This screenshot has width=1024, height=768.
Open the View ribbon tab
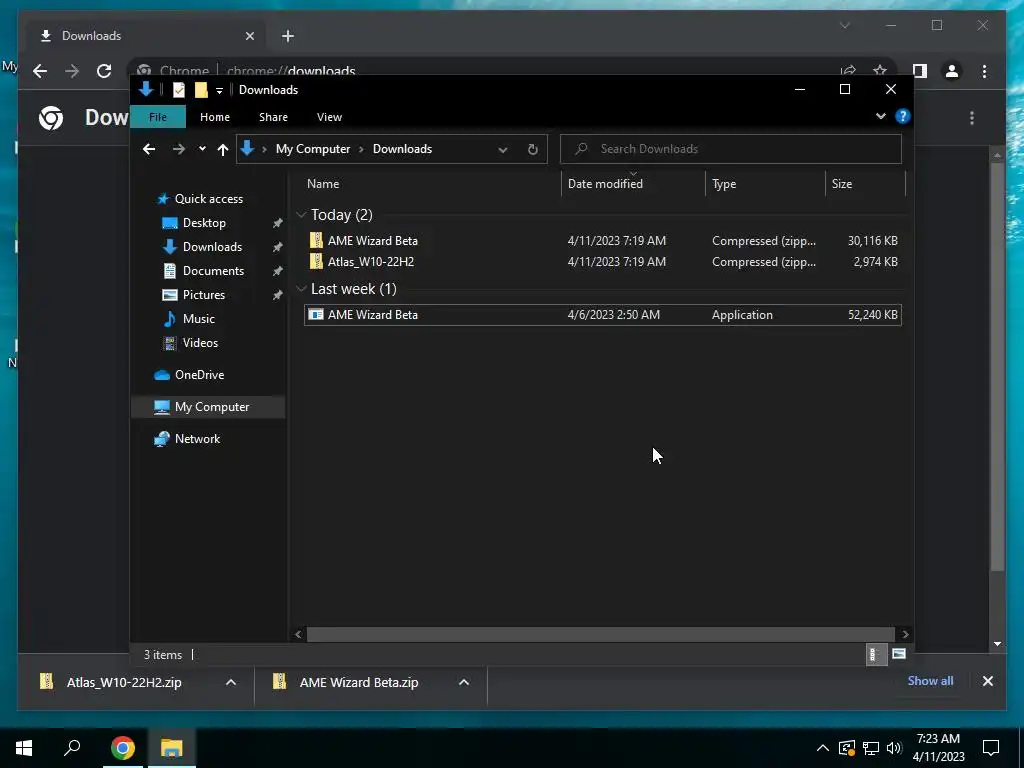tap(329, 117)
